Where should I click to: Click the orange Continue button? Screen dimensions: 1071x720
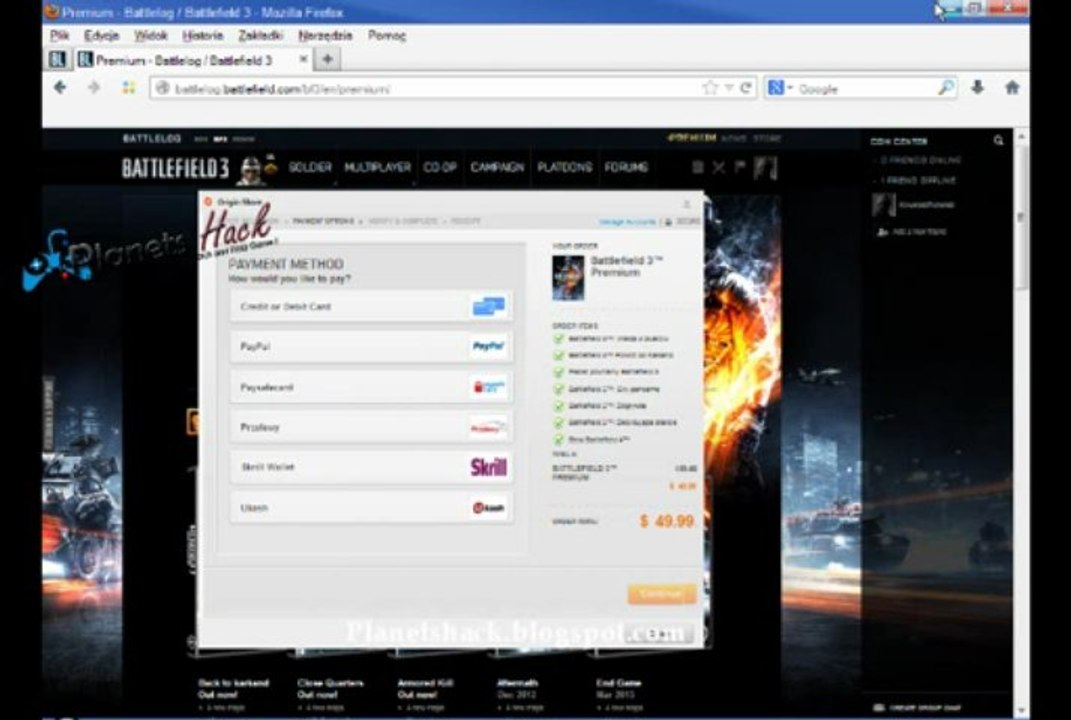661,594
